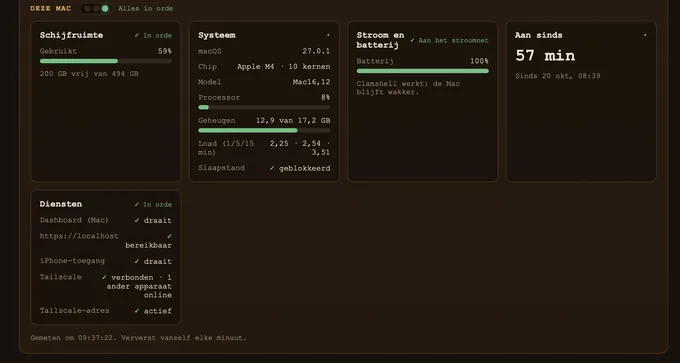This screenshot has width=680, height=363.
Task: Click the Gebruikt label in Schijfruimte
Action: click(x=58, y=51)
